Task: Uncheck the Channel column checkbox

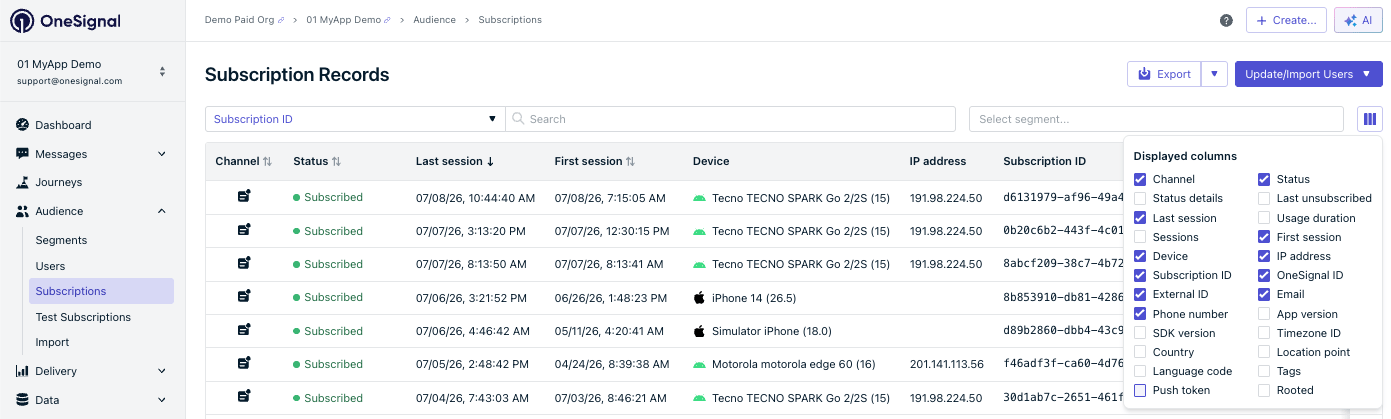Action: point(1140,179)
